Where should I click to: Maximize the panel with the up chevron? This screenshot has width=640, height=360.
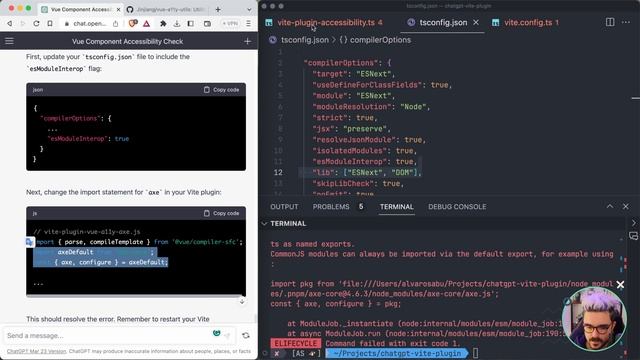610,207
